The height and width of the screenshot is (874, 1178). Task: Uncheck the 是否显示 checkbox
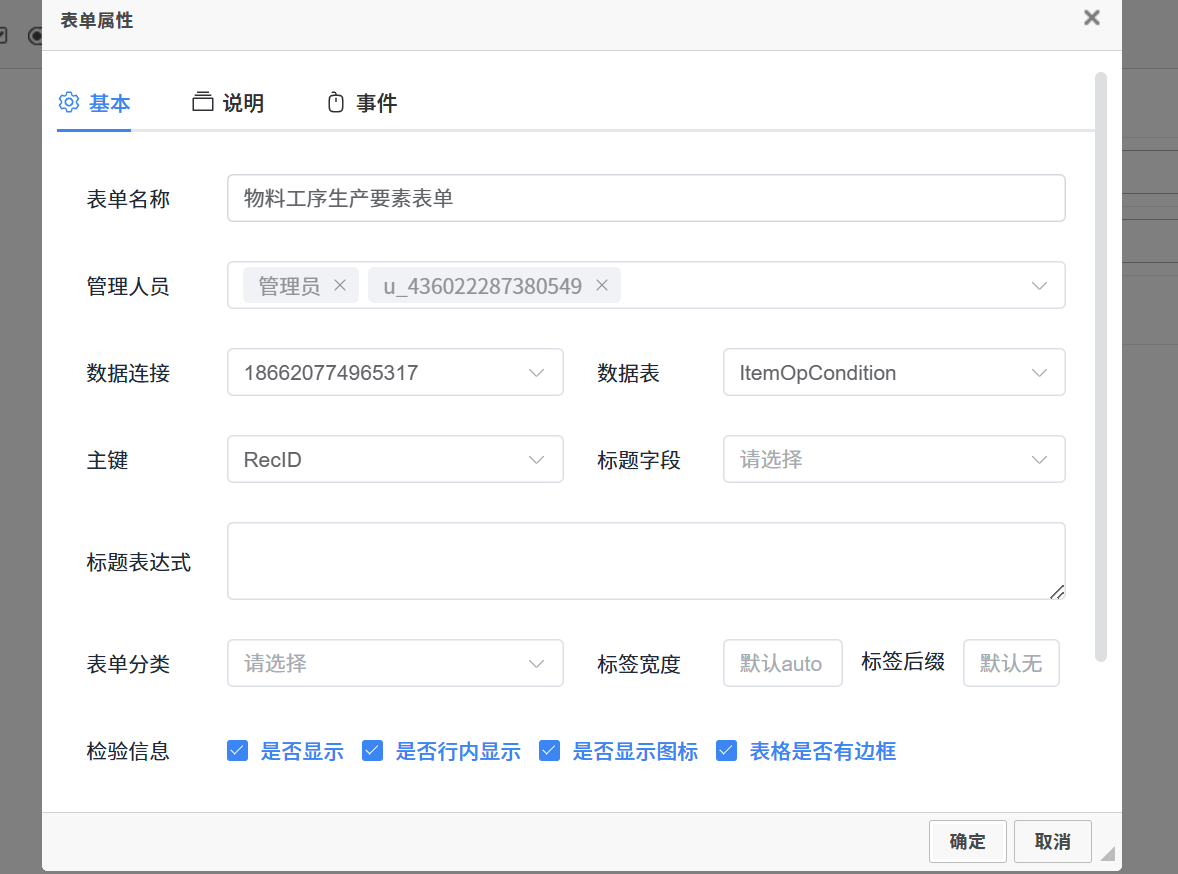click(x=238, y=751)
